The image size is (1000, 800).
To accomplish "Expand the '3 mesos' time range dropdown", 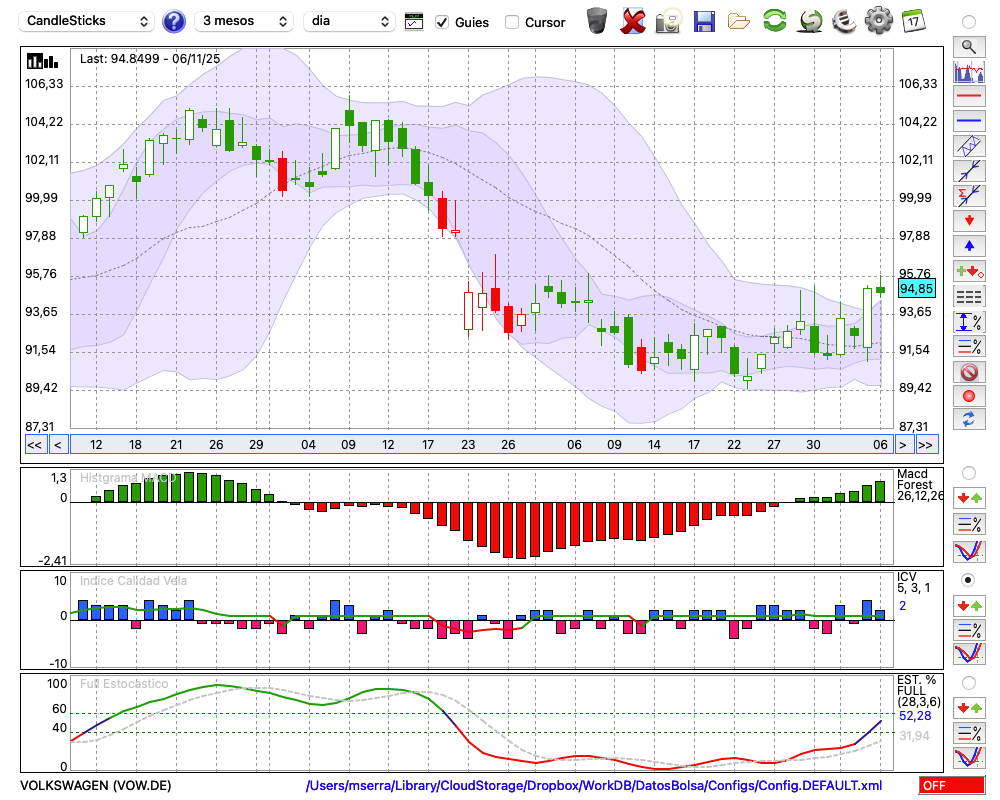I will [244, 21].
